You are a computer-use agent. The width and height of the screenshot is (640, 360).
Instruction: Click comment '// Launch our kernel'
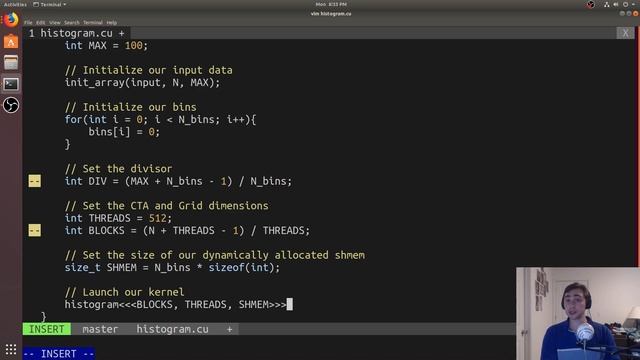pos(124,292)
